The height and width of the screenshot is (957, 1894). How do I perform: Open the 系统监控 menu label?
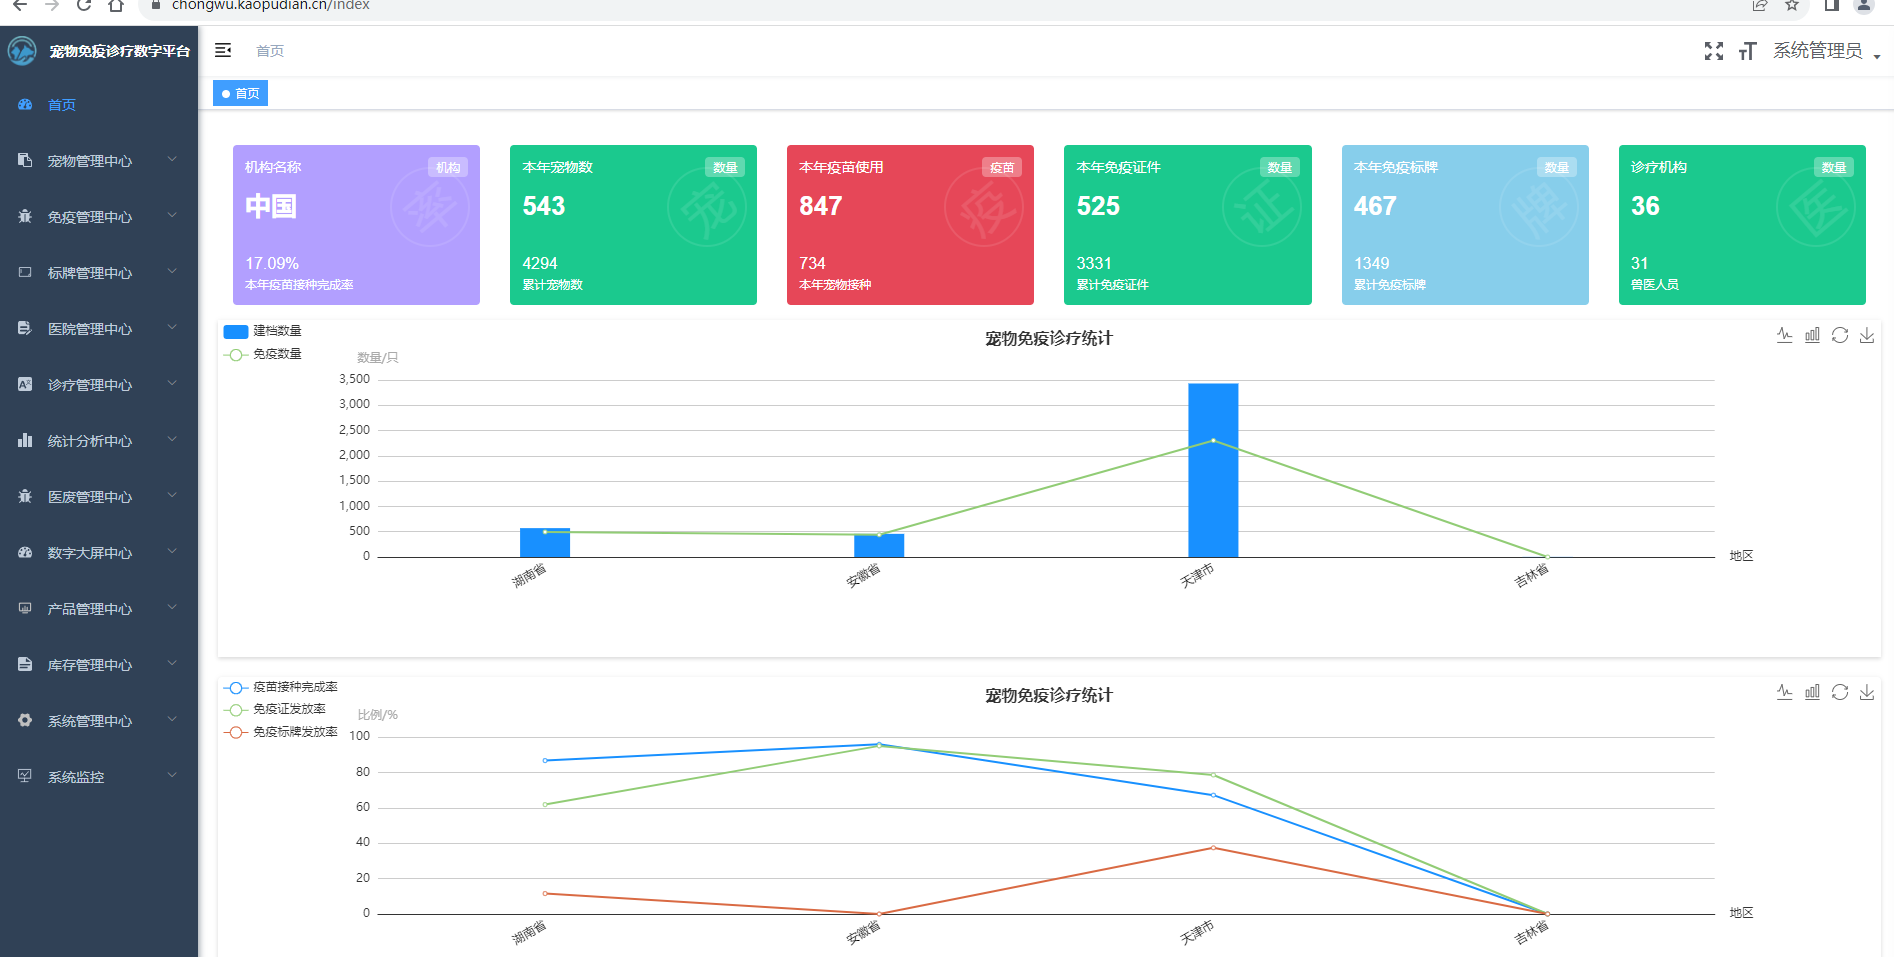click(x=76, y=777)
